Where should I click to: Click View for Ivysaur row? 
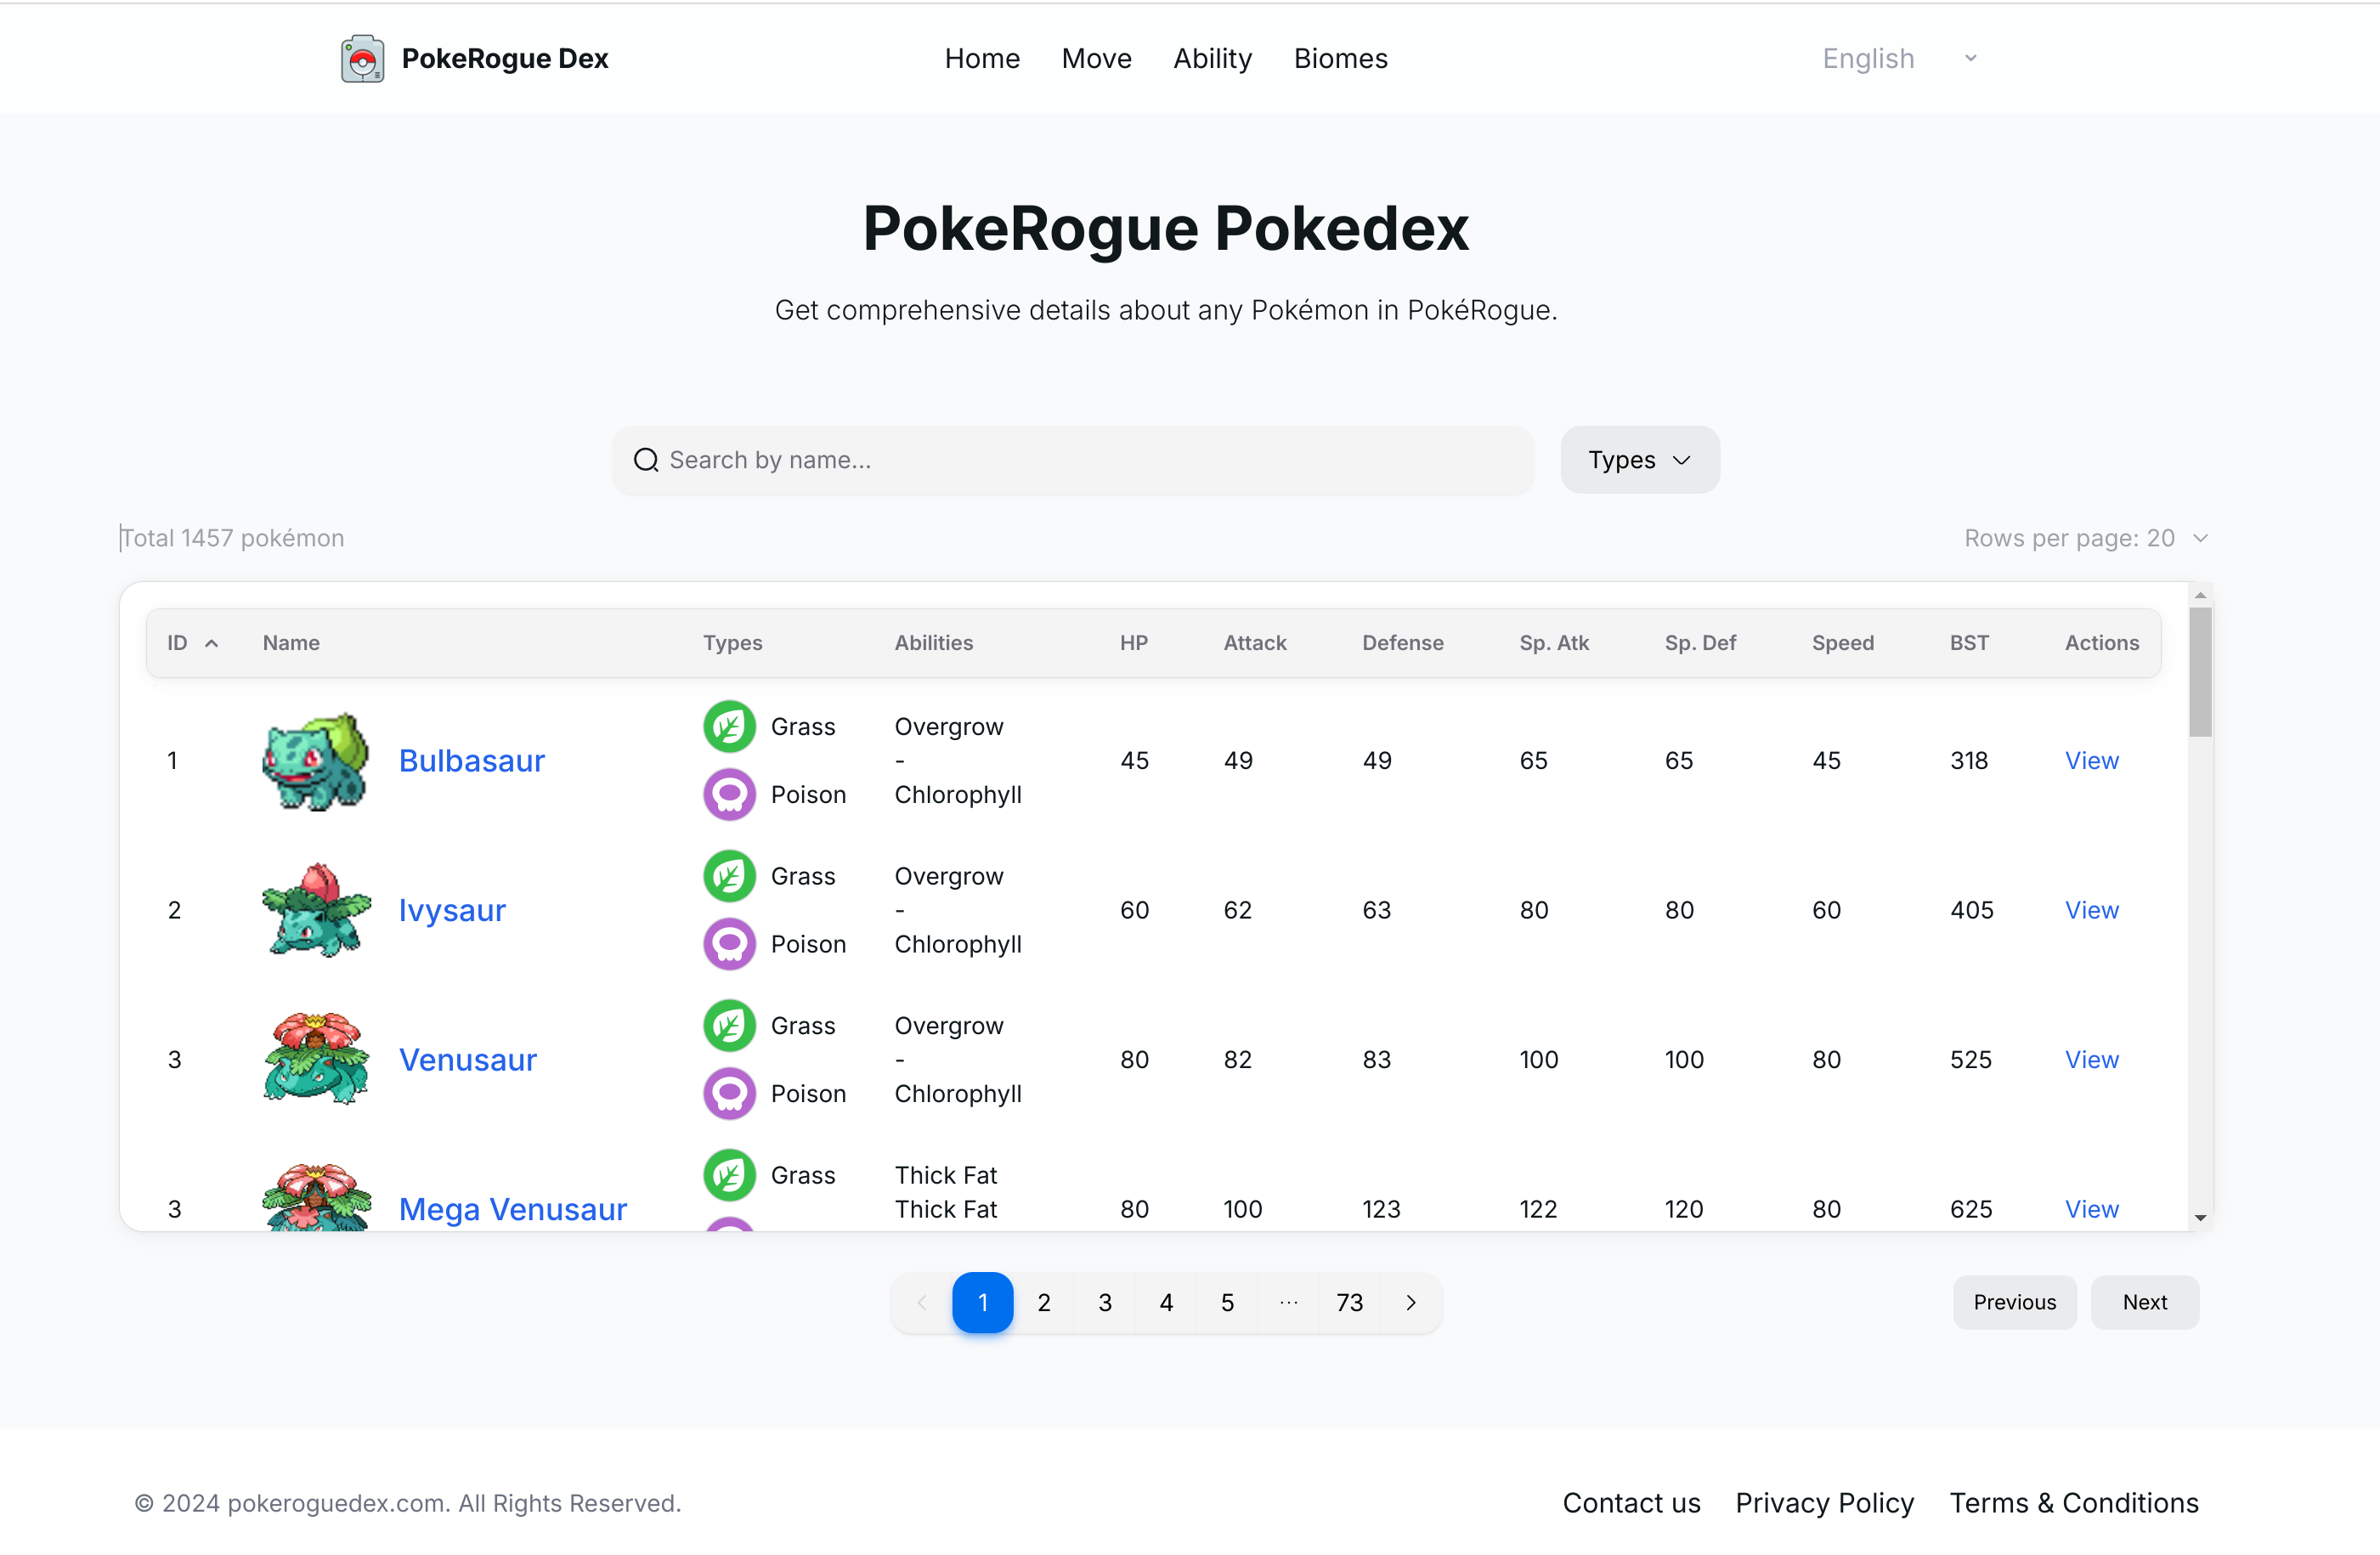point(2091,910)
